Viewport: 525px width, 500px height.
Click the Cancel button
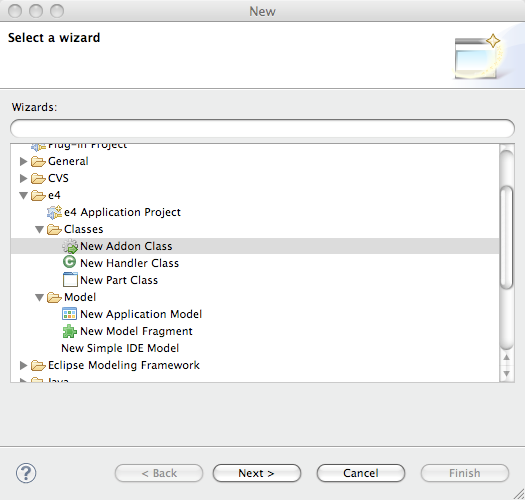pos(361,473)
